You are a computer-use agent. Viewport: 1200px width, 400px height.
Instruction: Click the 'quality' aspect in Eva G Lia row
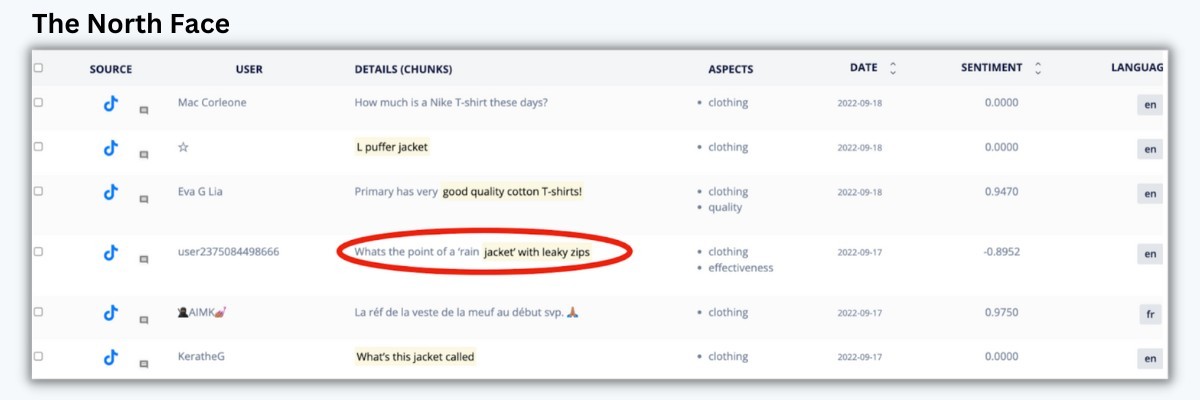click(725, 208)
